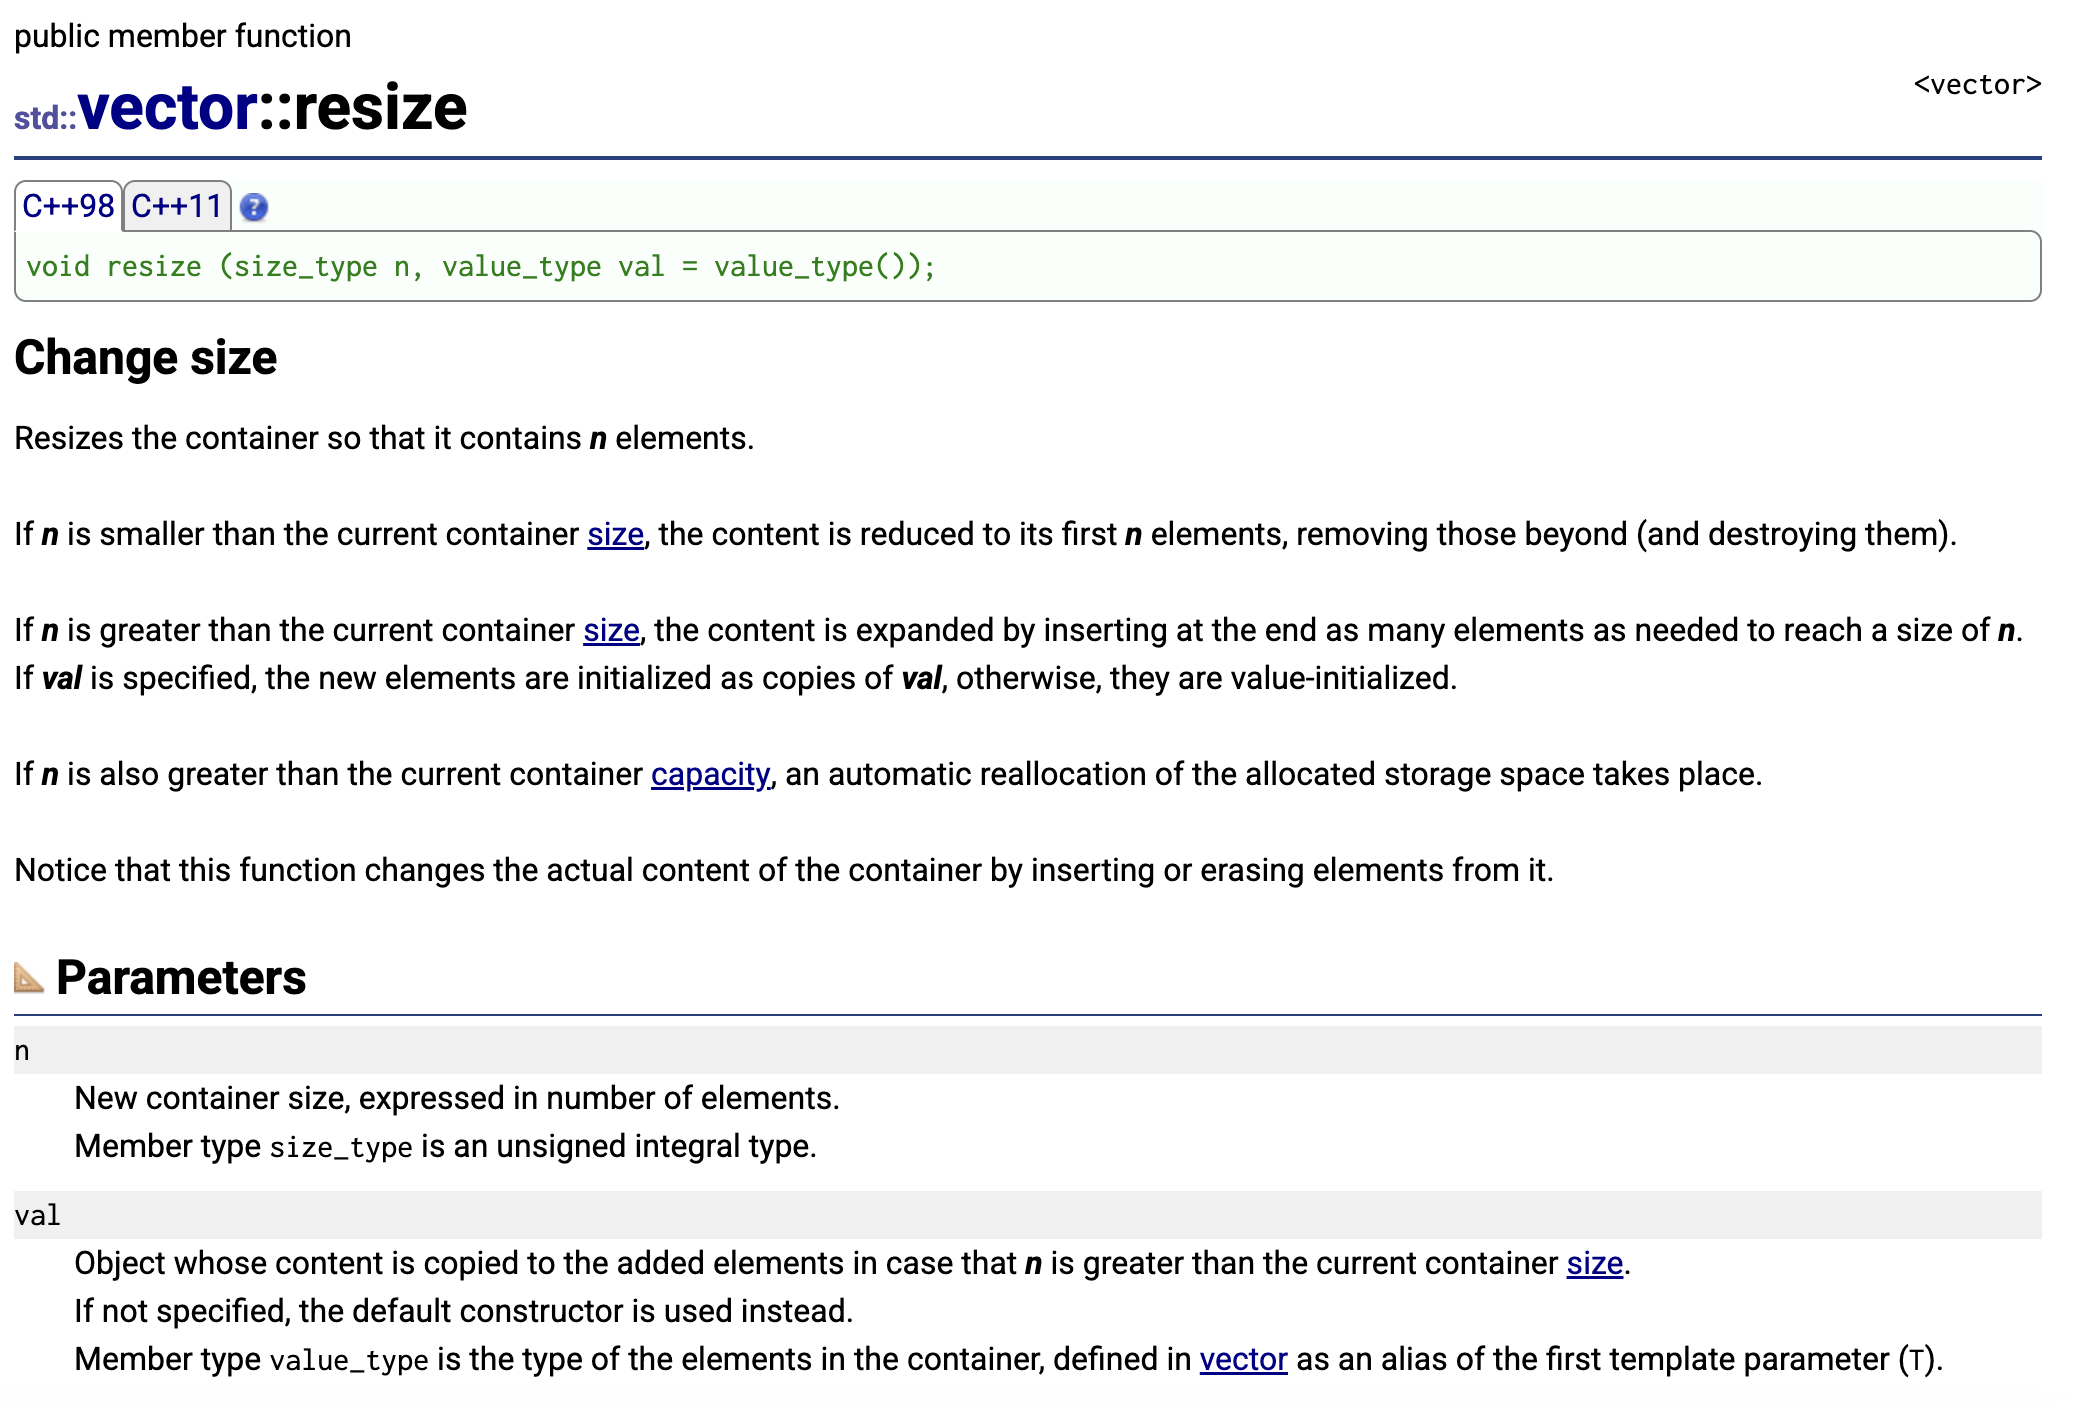Screen dimensions: 2076x1404
Task: Open size link in 'smaller than' paragraph
Action: coord(615,534)
